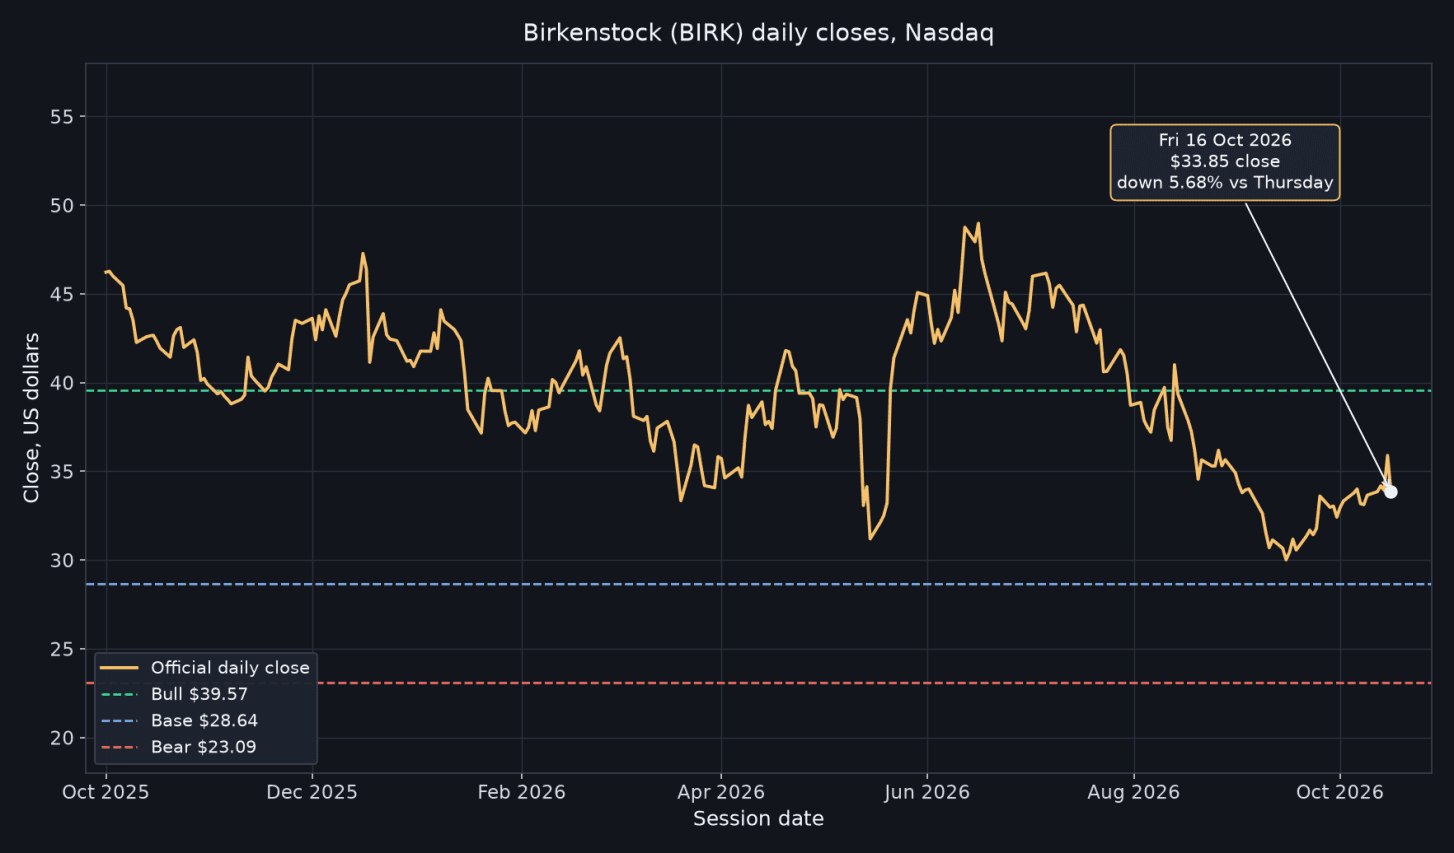Click the green dashed Bull legend sample
This screenshot has height=853, width=1454.
[x=120, y=694]
